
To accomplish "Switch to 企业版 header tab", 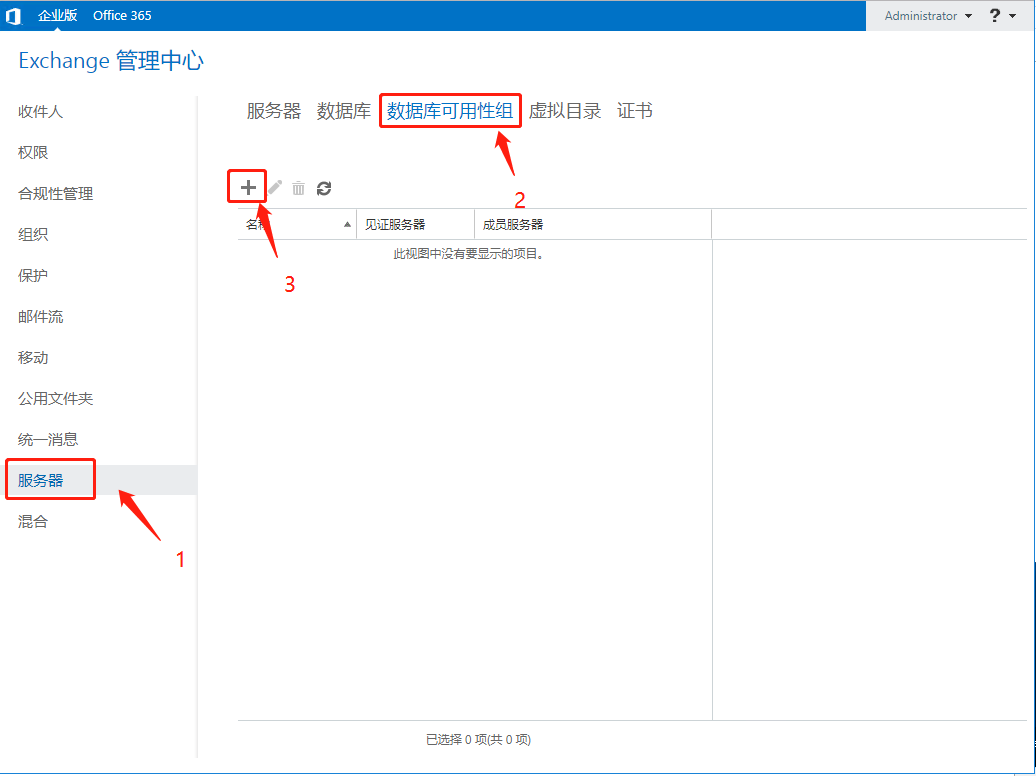I will tap(57, 15).
